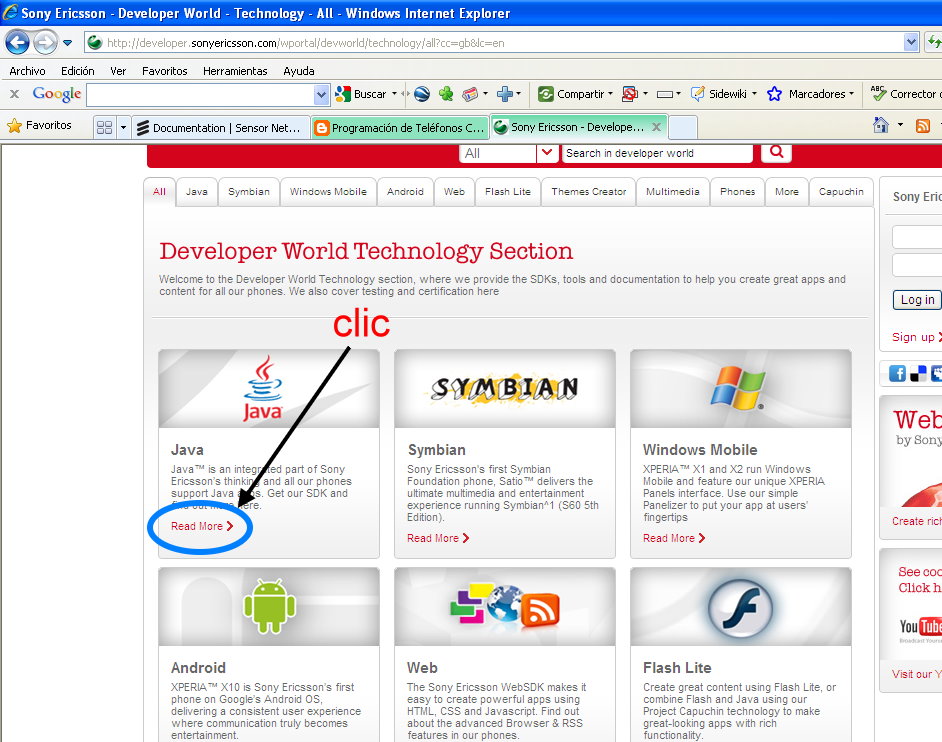
Task: Select the Symbian tab
Action: [x=249, y=192]
